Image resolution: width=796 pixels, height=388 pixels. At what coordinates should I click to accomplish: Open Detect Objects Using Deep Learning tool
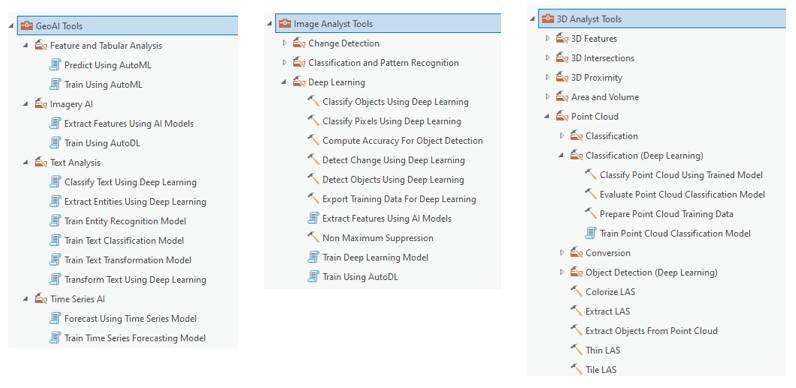coord(393,179)
